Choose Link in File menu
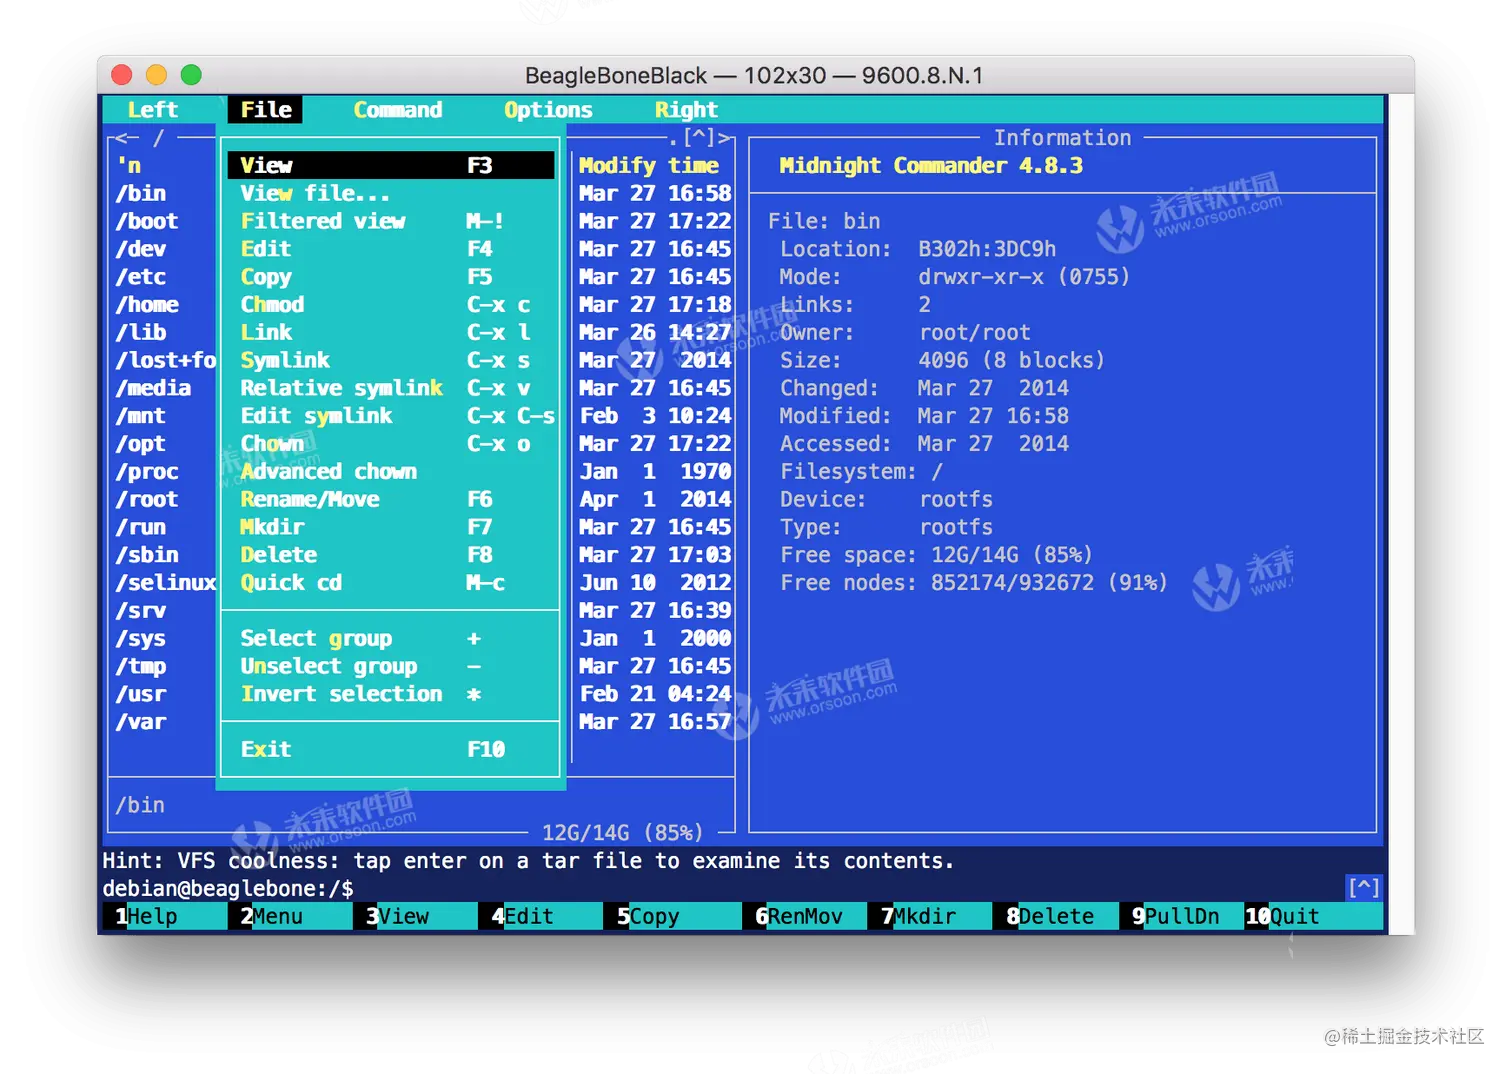Image resolution: width=1512 pixels, height=1074 pixels. click(391, 332)
